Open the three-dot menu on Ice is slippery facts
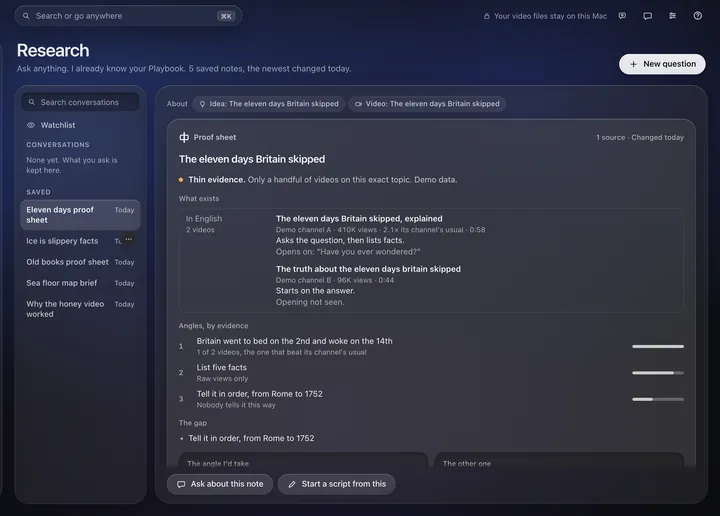 [129, 239]
